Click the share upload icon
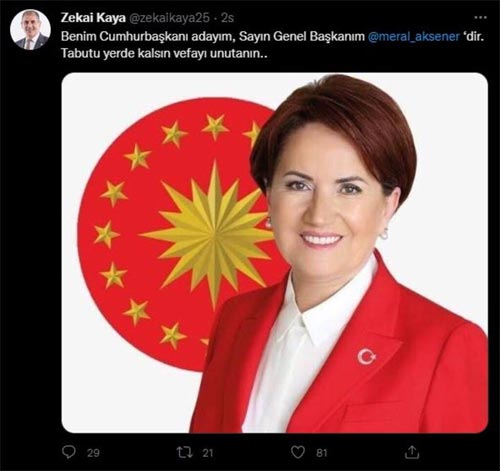Screen dimensions: 500x471 point(412,452)
